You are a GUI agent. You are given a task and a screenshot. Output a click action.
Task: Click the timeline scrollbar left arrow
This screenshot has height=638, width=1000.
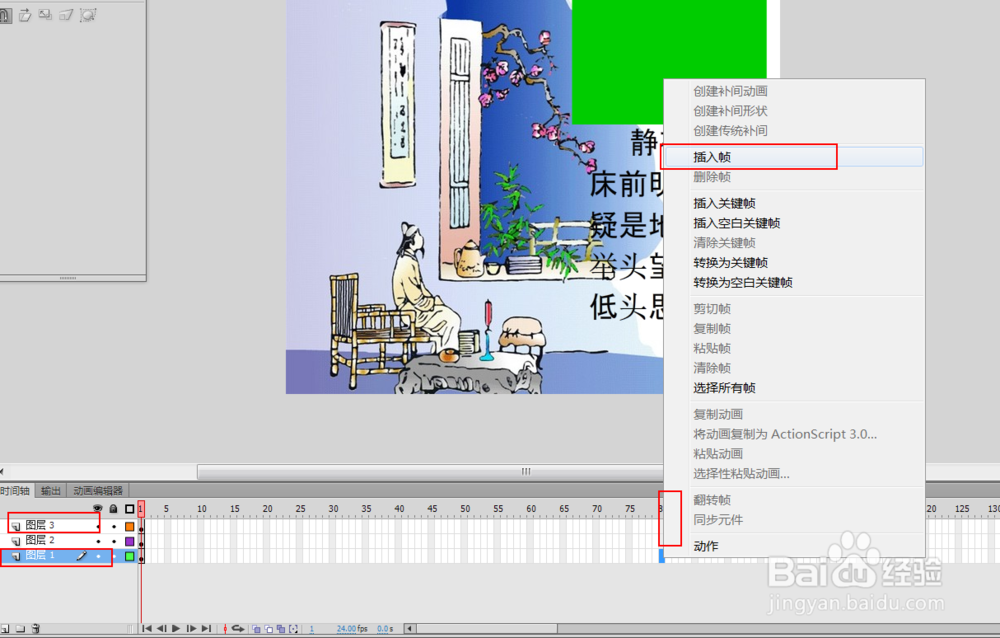pos(409,629)
